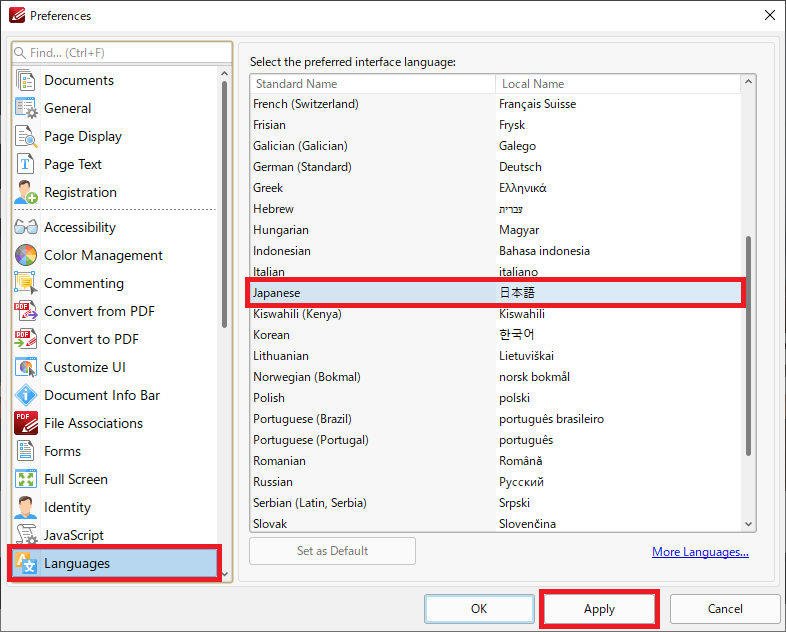Select Indonesian language row

(495, 251)
